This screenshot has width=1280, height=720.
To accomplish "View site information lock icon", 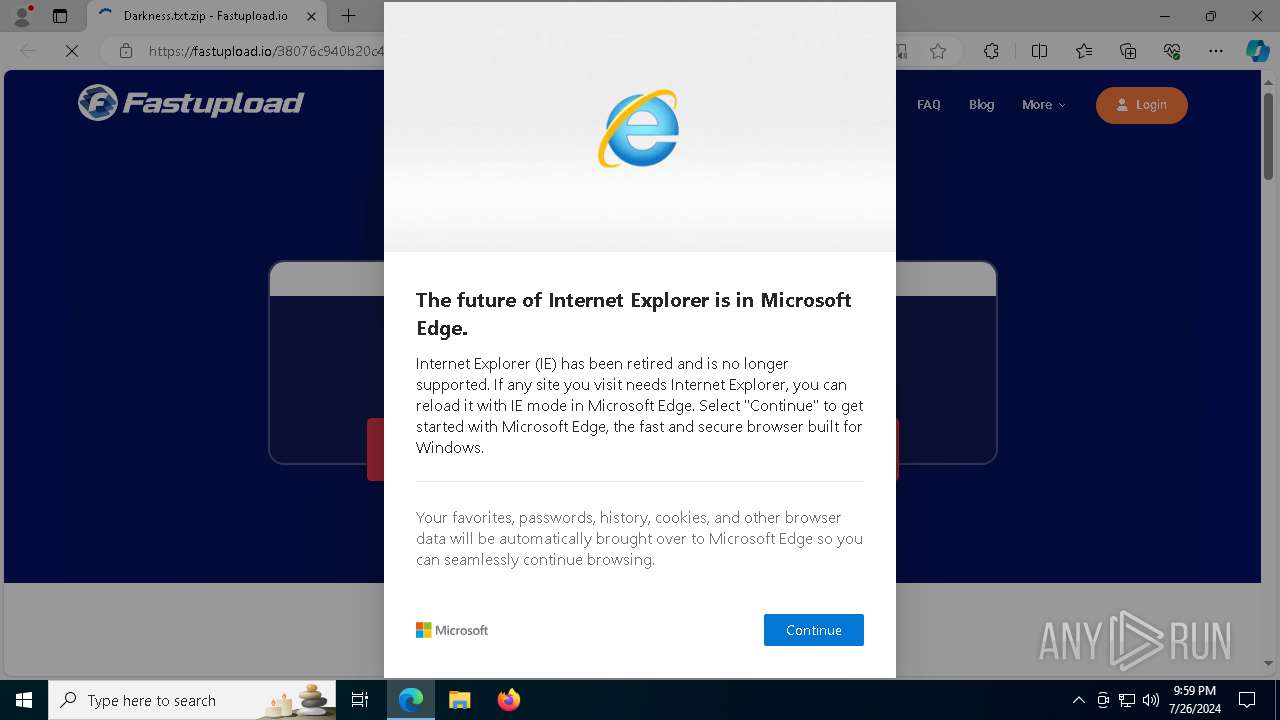I will [125, 51].
